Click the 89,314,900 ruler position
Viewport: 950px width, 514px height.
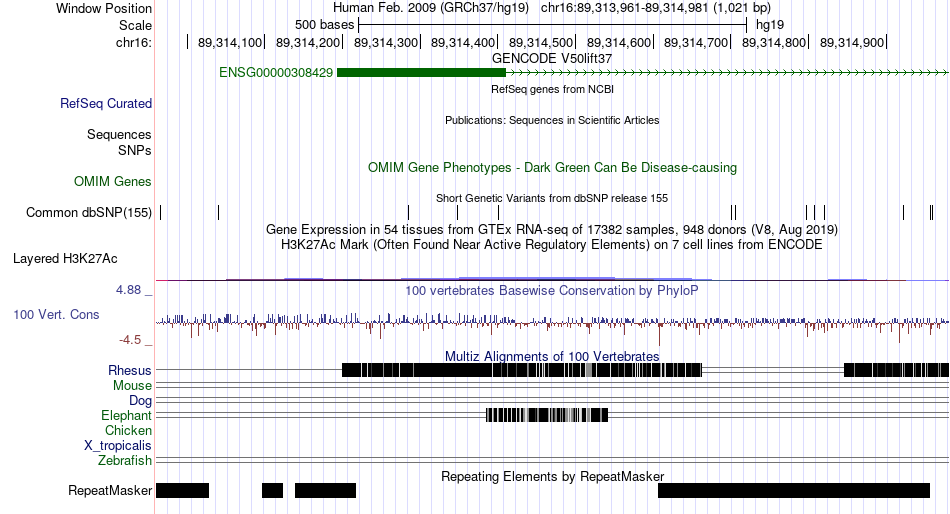(852, 42)
